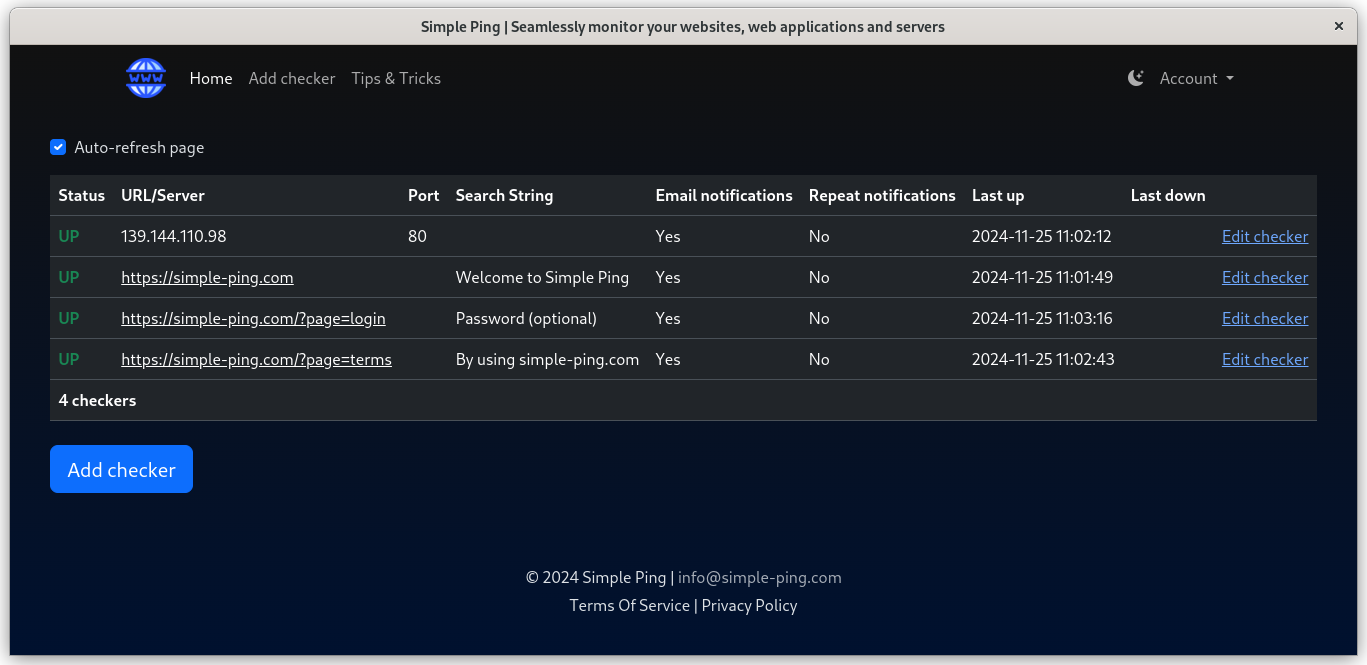Click last up time 2024-11-25 11:03:16
Image resolution: width=1367 pixels, height=665 pixels.
click(1042, 318)
